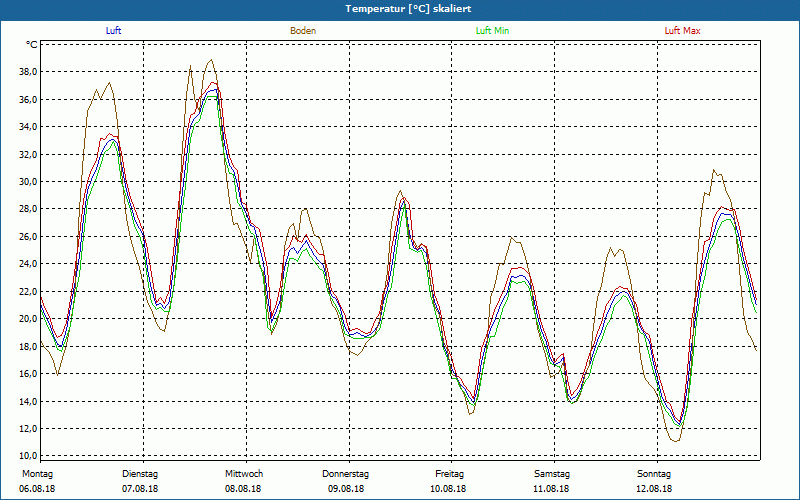Click the Luft legend label
Screen dimensions: 800x500
[x=113, y=31]
